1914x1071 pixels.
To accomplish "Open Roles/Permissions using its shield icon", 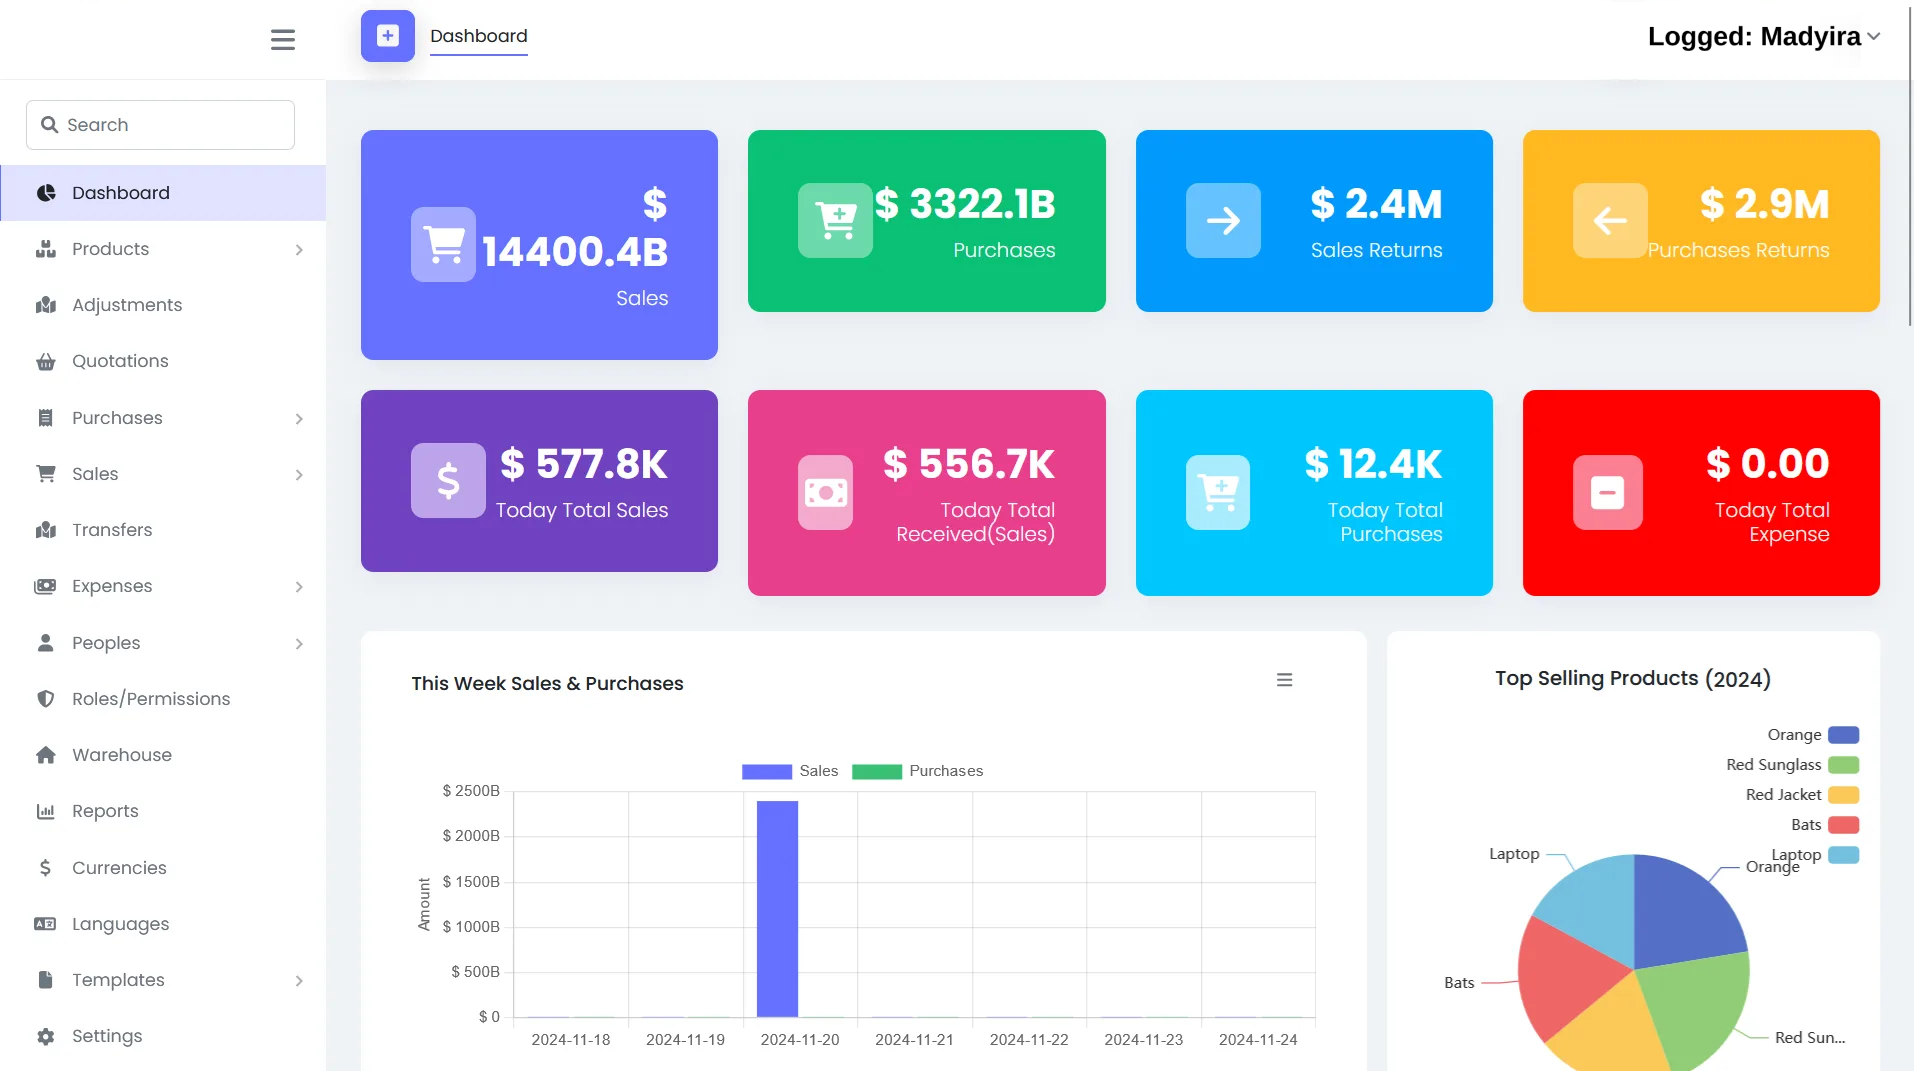I will [47, 698].
